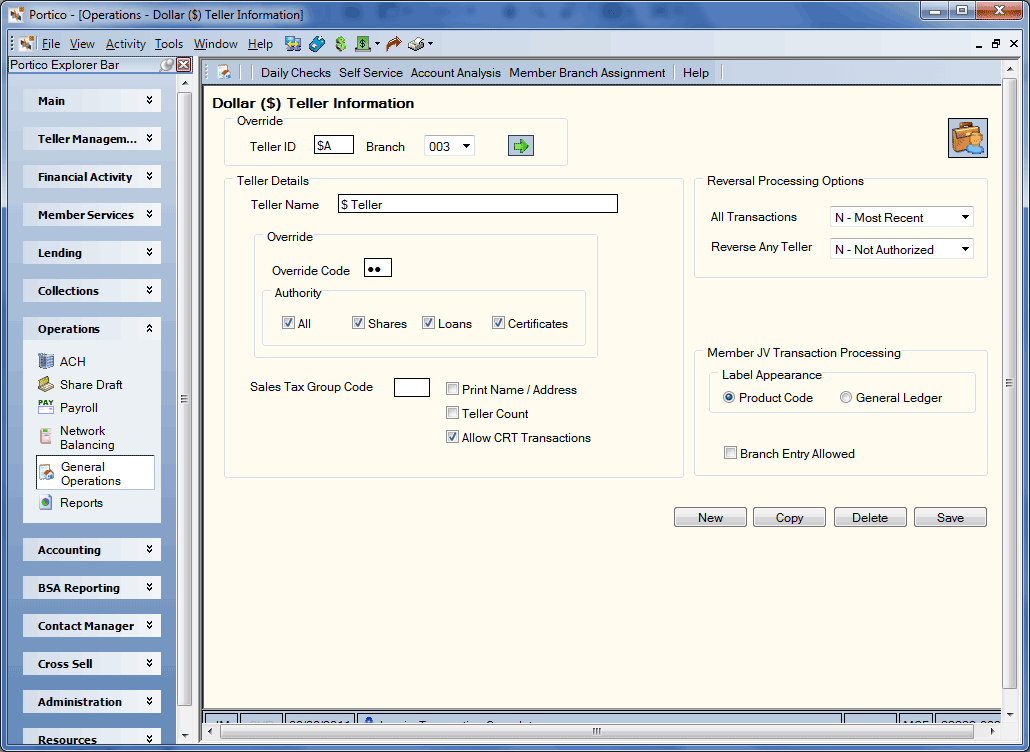Open Account Analysis tab
Screen dimensions: 1030x752
click(x=455, y=73)
